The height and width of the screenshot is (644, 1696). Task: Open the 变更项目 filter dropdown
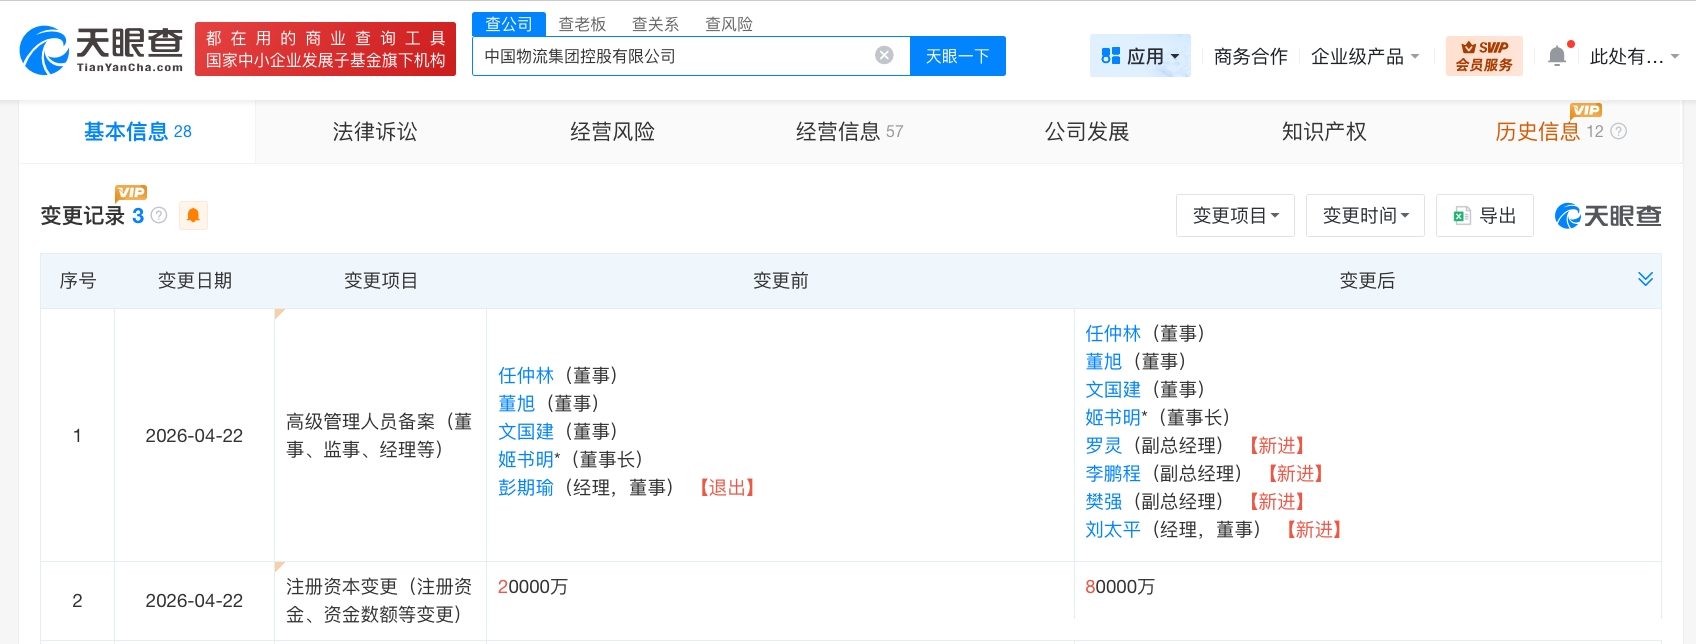(1235, 216)
